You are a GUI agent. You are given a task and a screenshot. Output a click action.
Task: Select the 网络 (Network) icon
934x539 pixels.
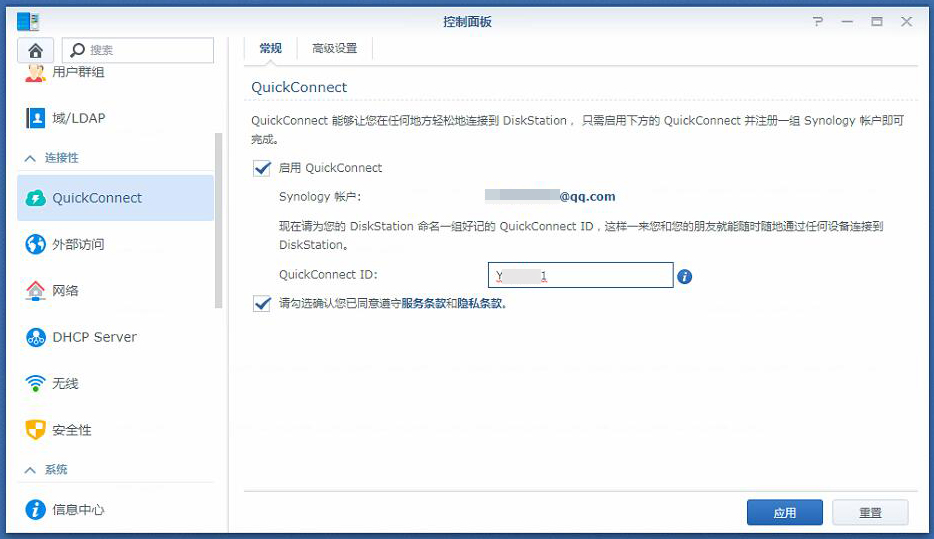click(36, 291)
